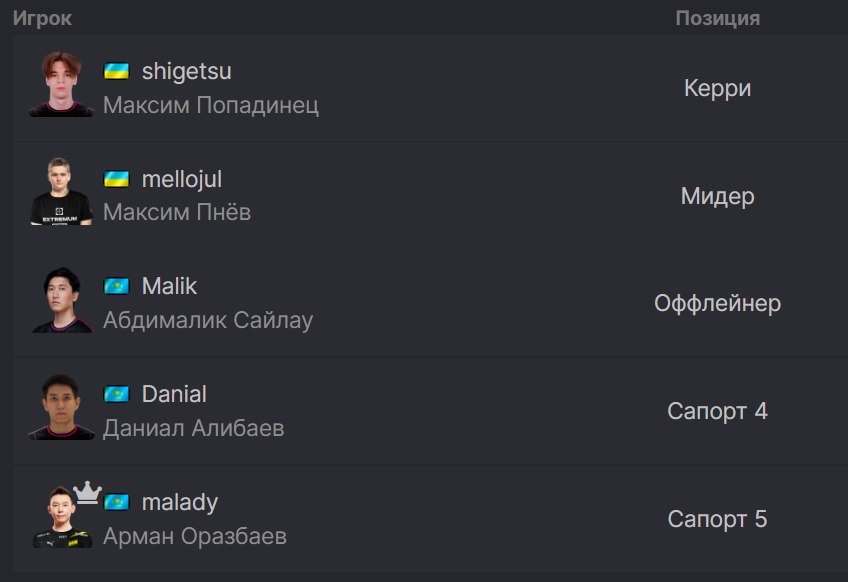The height and width of the screenshot is (582, 848).
Task: Click the Оффлейнер position label
Action: click(x=718, y=303)
